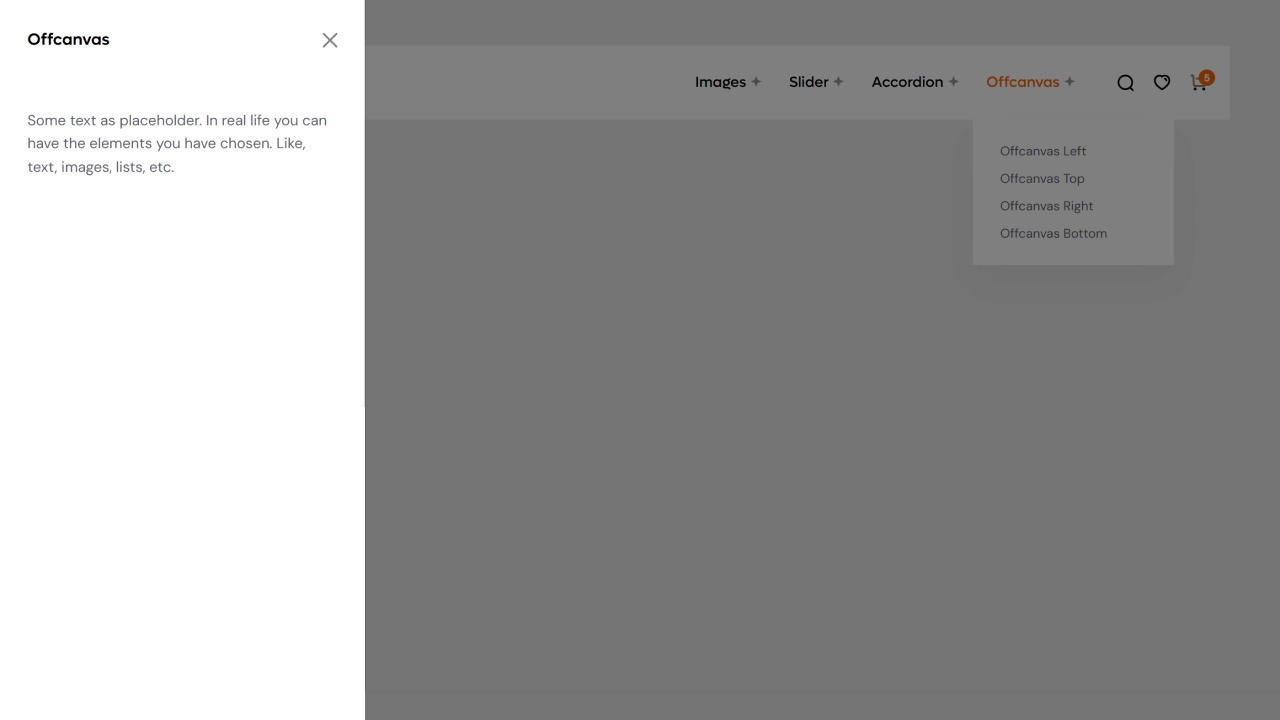Open the Offcanvas menu item
The height and width of the screenshot is (720, 1280).
pos(1022,82)
